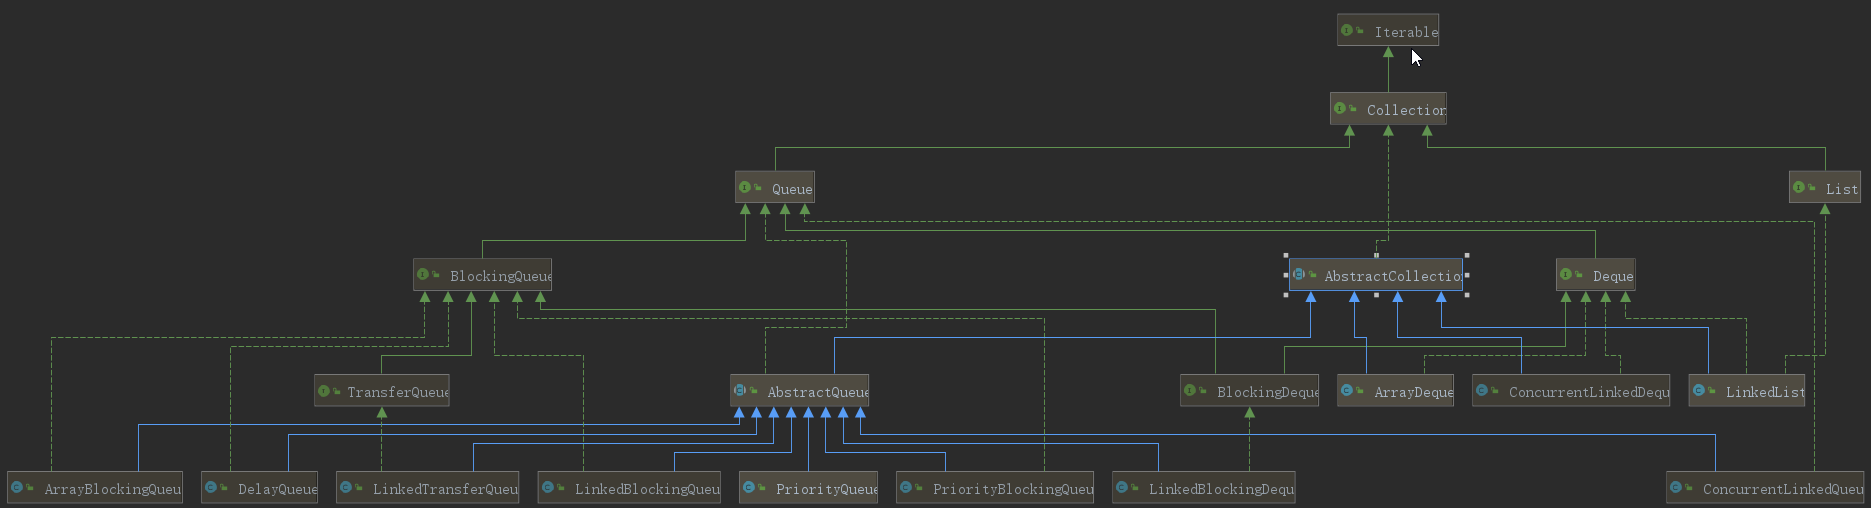This screenshot has width=1871, height=508.
Task: Click the abstract class icon on AbstractQueue
Action: [740, 390]
